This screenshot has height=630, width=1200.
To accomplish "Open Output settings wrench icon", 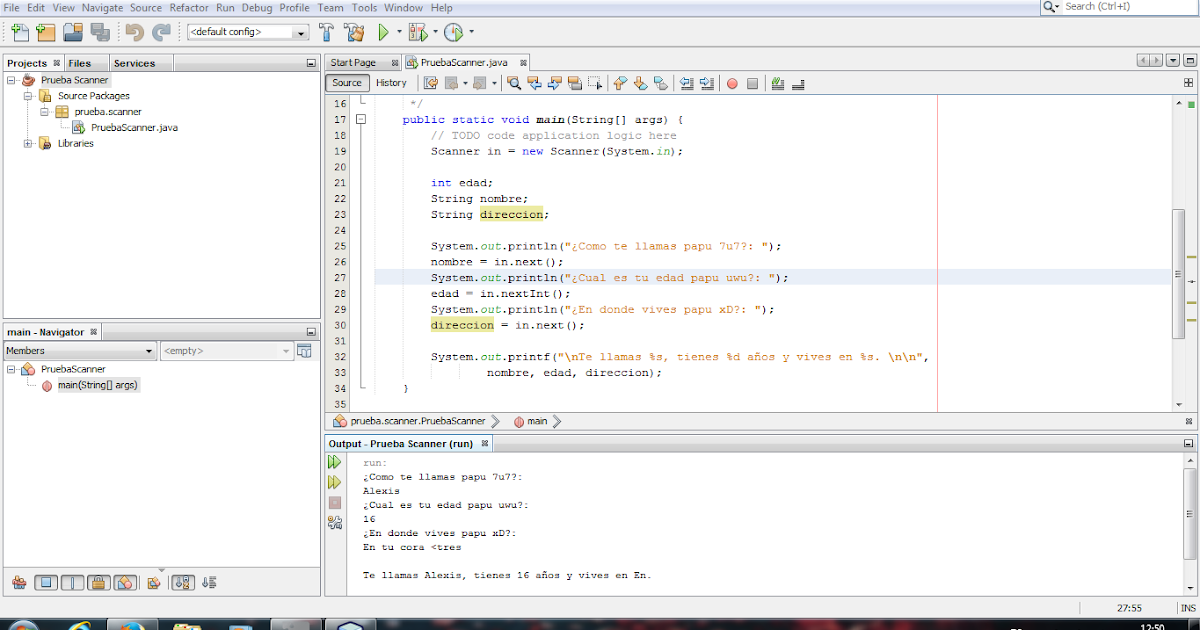I will (x=334, y=522).
